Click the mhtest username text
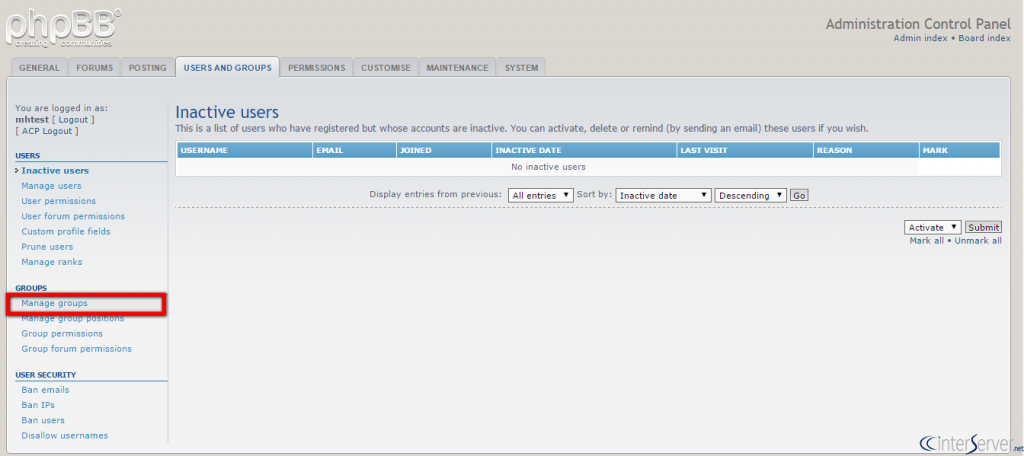The height and width of the screenshot is (456, 1024). (32, 120)
